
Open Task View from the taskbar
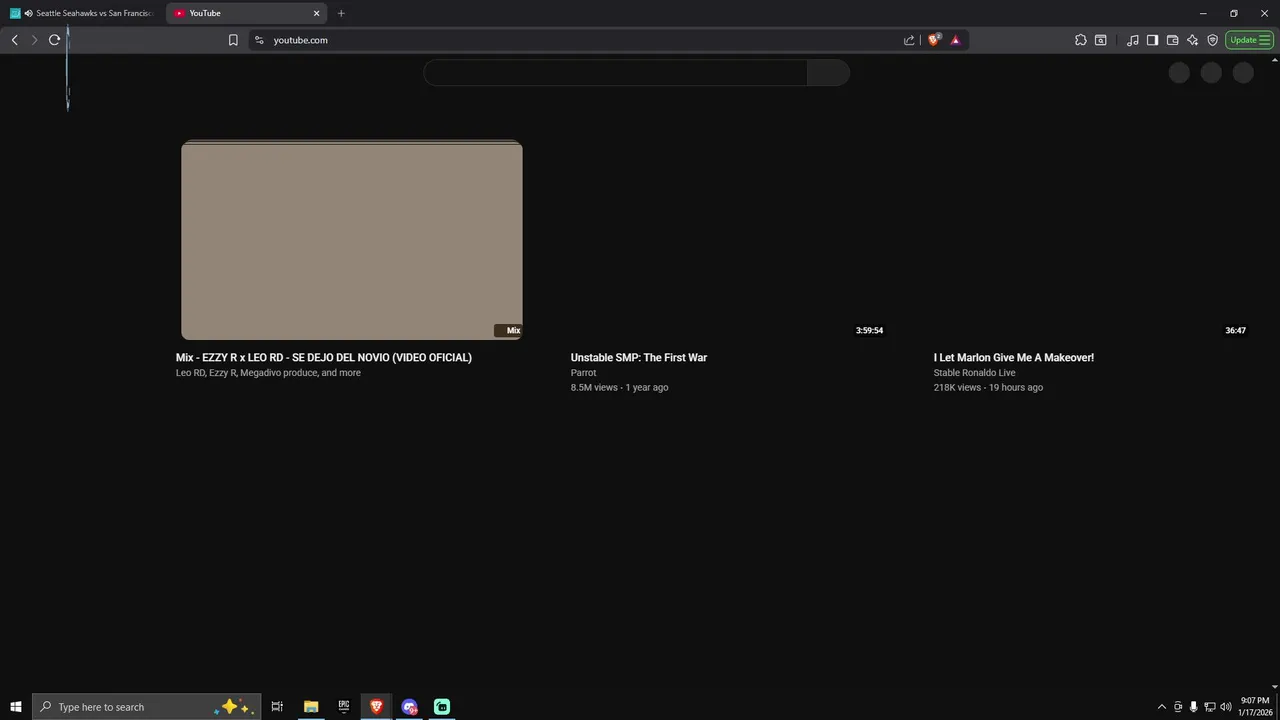point(277,707)
